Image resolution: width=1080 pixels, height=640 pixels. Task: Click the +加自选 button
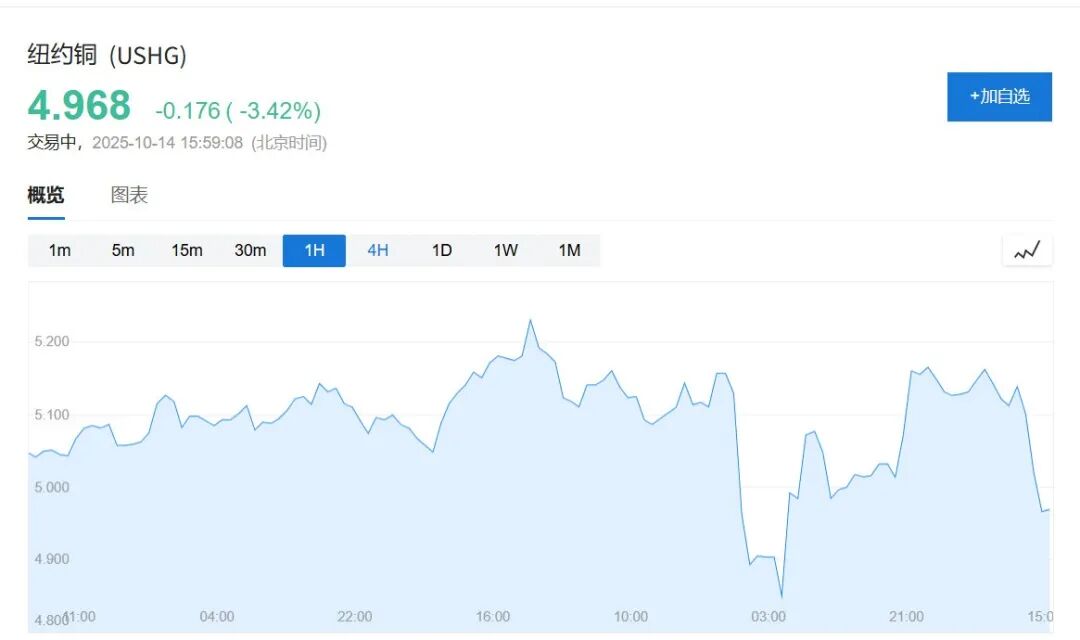click(999, 97)
